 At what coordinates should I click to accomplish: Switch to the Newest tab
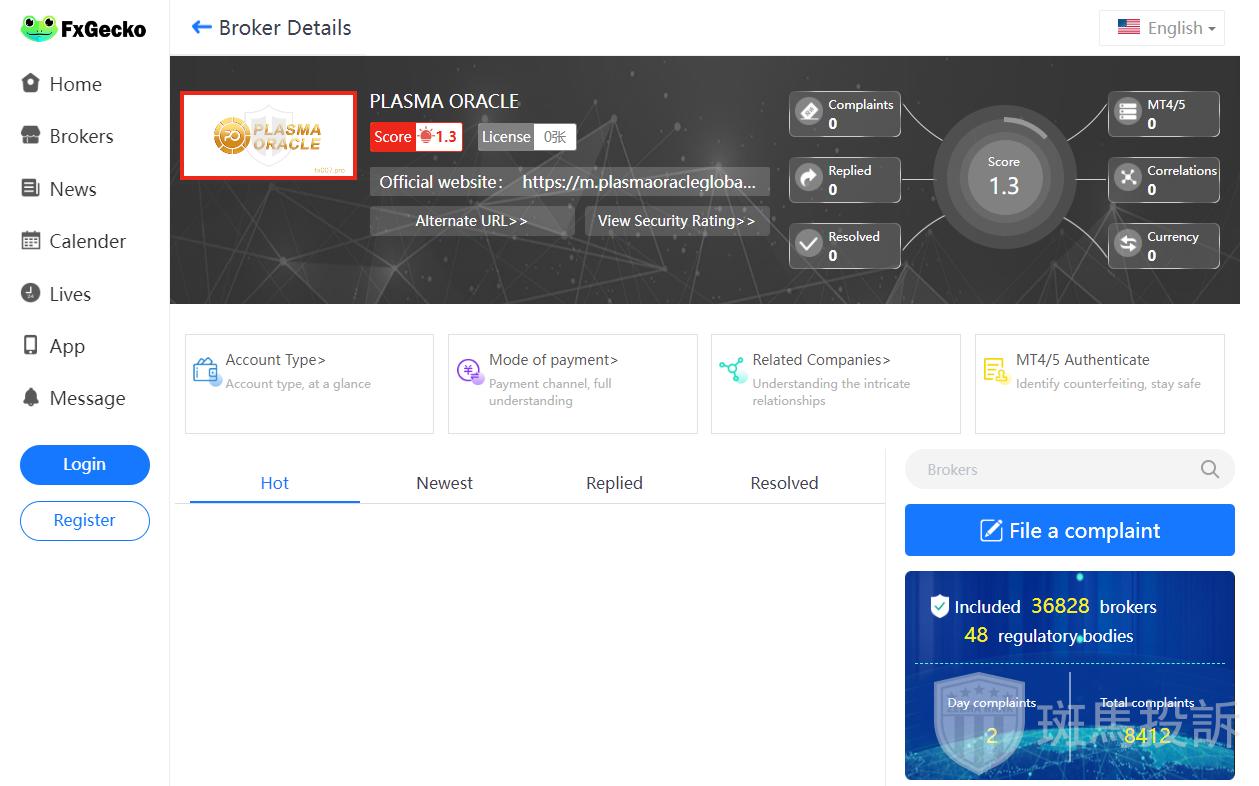444,483
